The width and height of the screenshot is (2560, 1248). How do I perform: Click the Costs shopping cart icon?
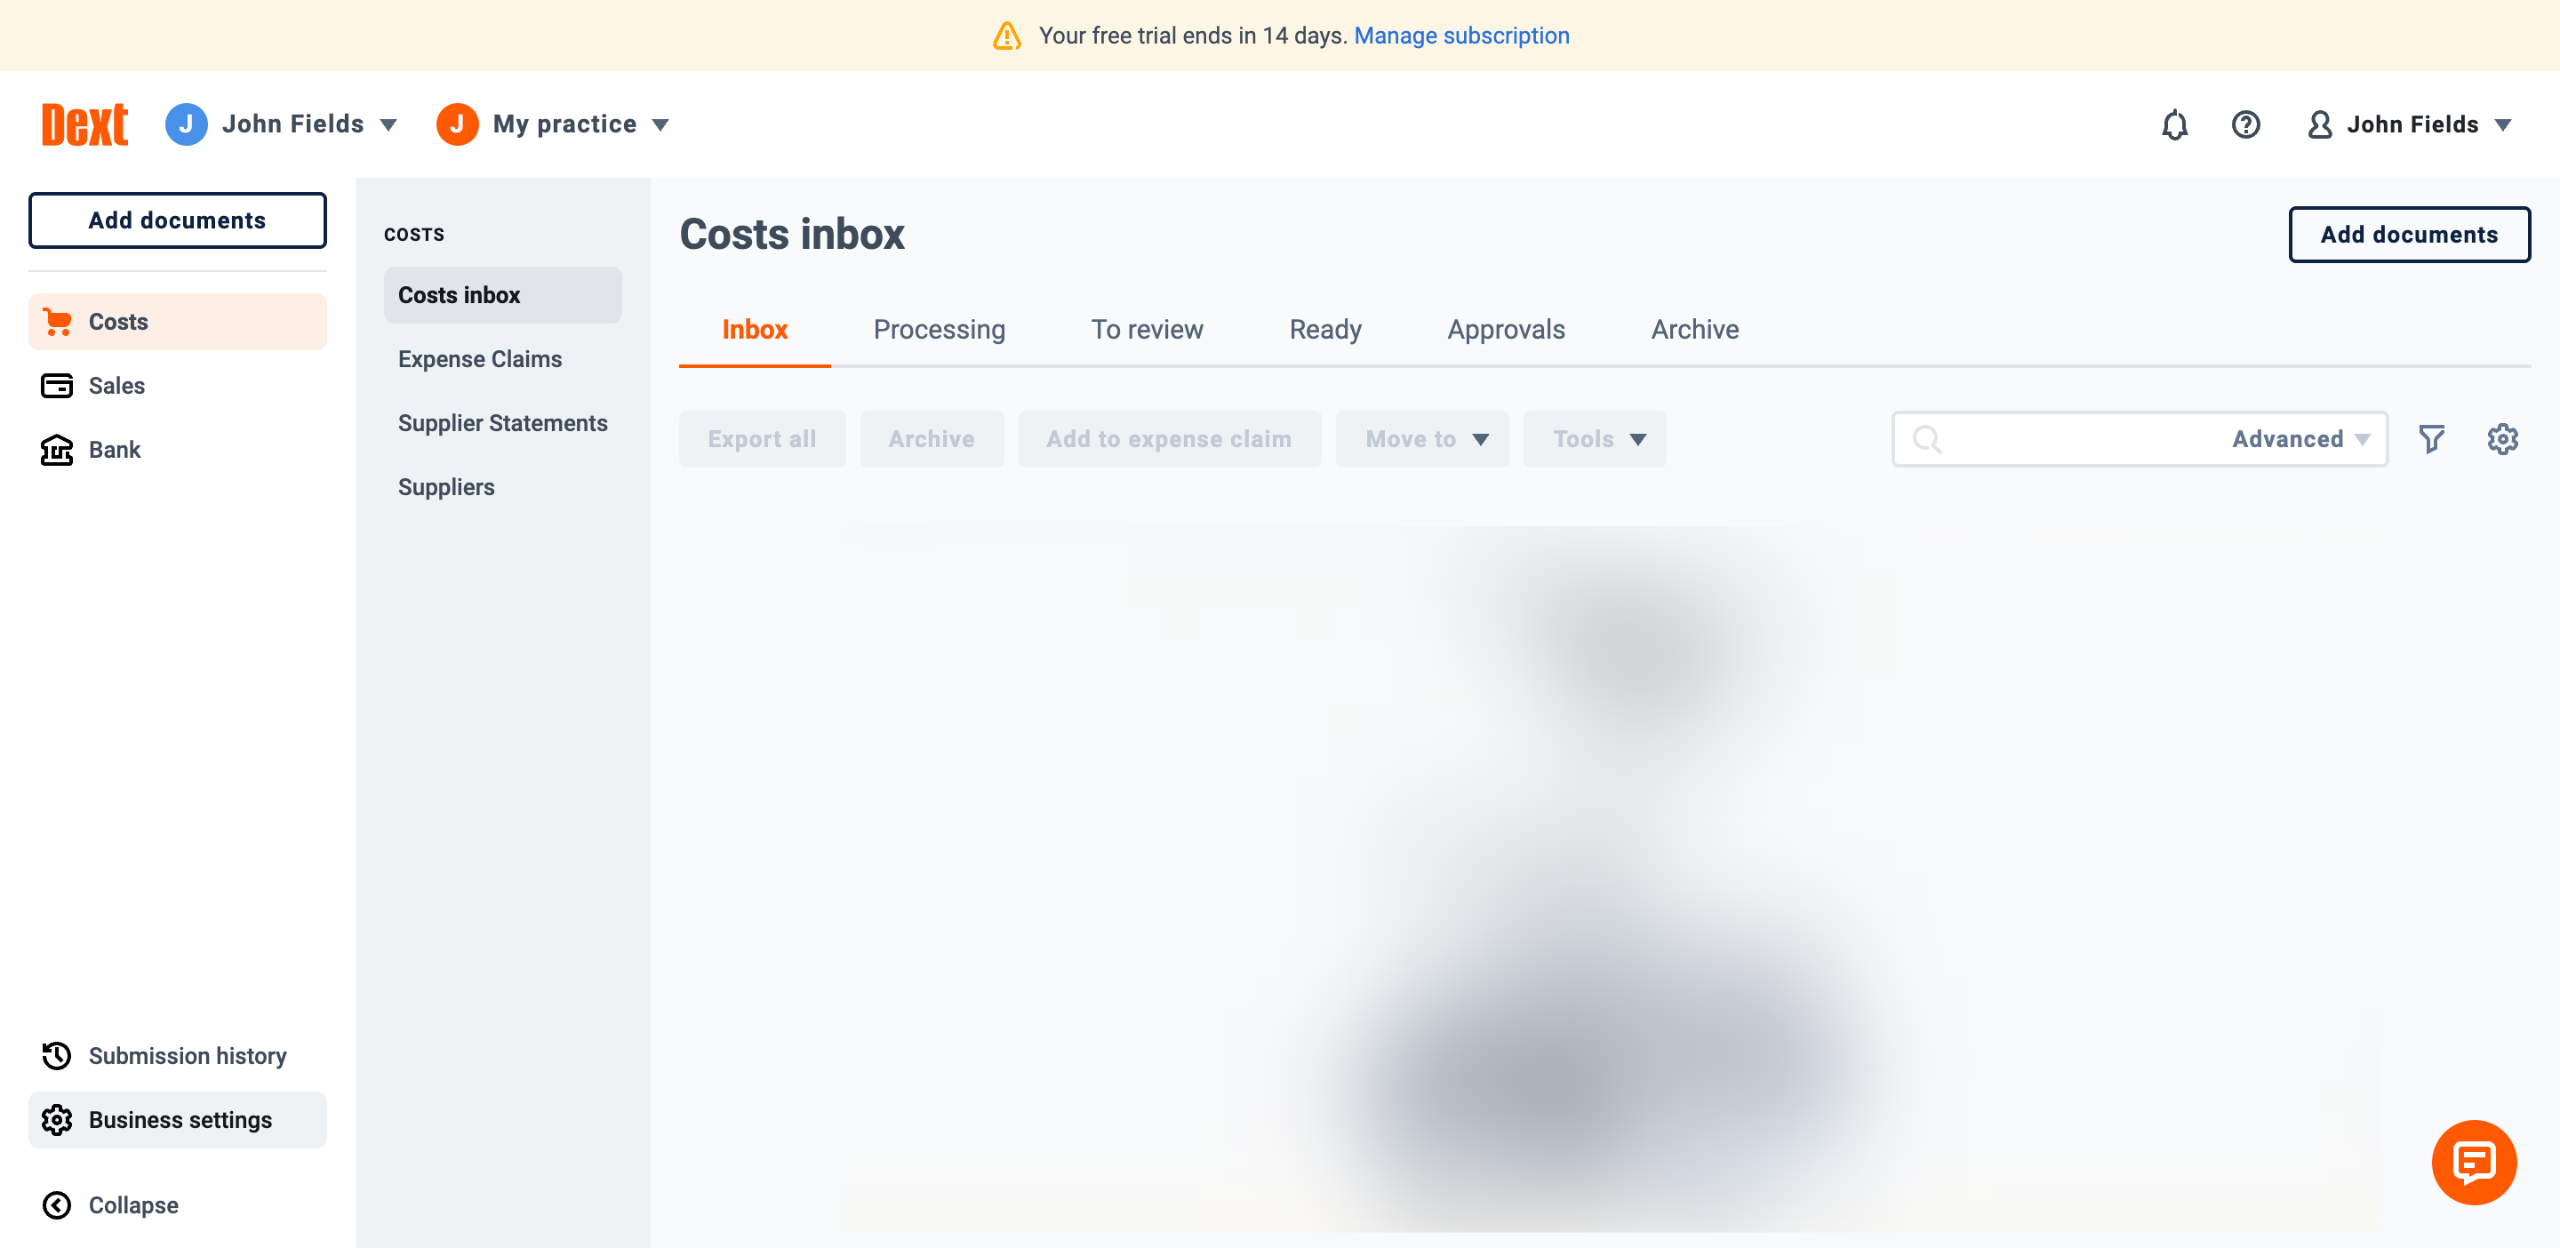pyautogui.click(x=57, y=322)
